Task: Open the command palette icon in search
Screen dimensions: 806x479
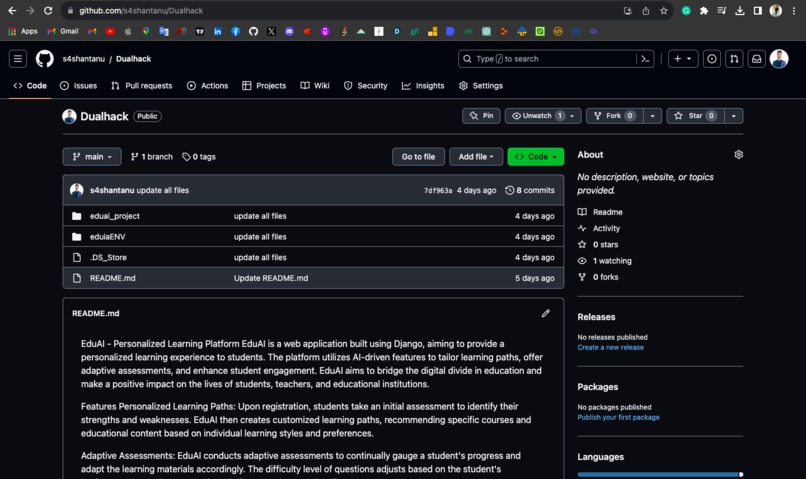Action: tap(645, 59)
